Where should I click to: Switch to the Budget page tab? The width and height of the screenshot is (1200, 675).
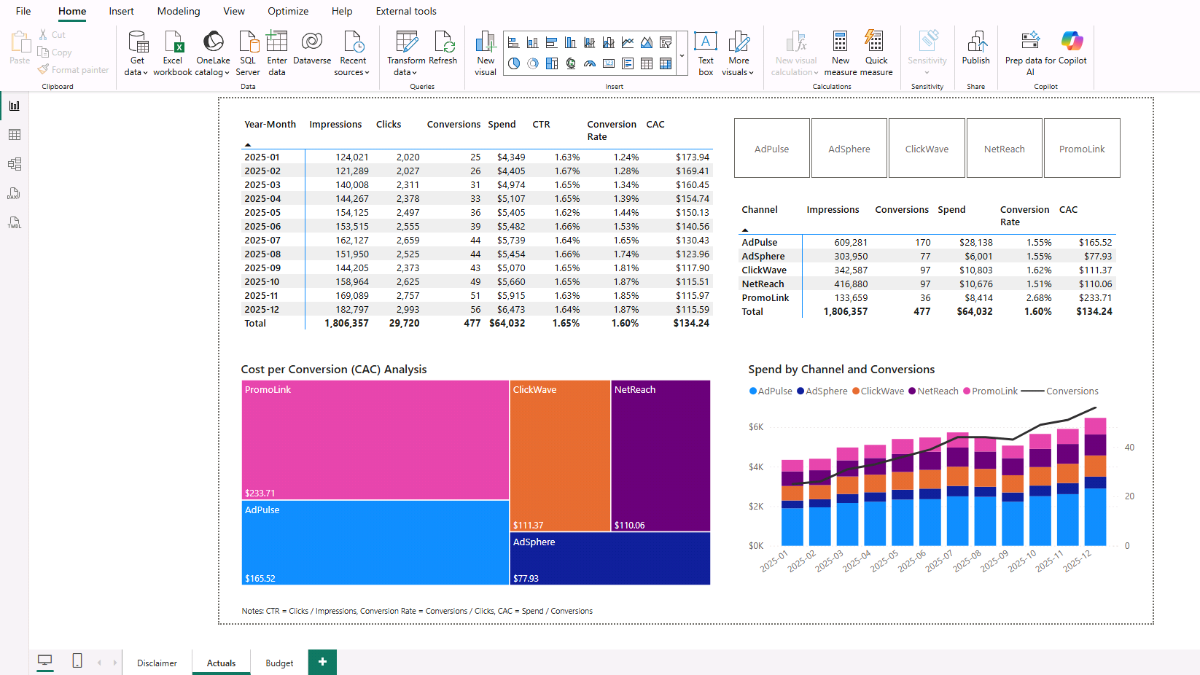[279, 663]
